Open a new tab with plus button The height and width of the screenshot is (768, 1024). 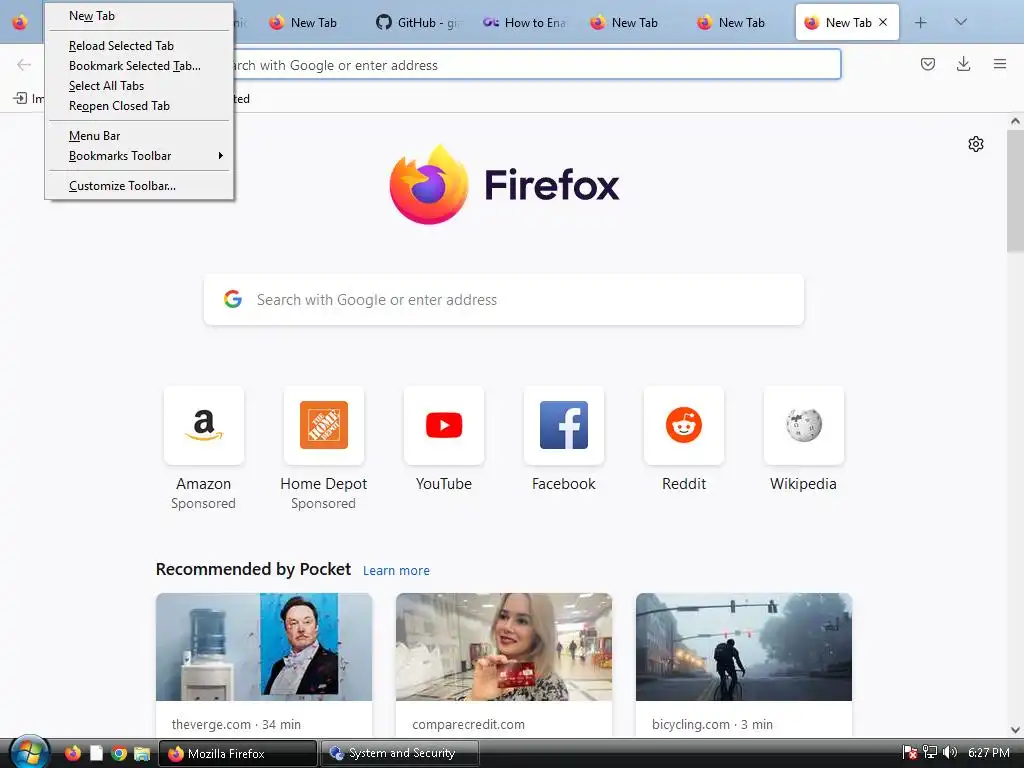point(921,23)
